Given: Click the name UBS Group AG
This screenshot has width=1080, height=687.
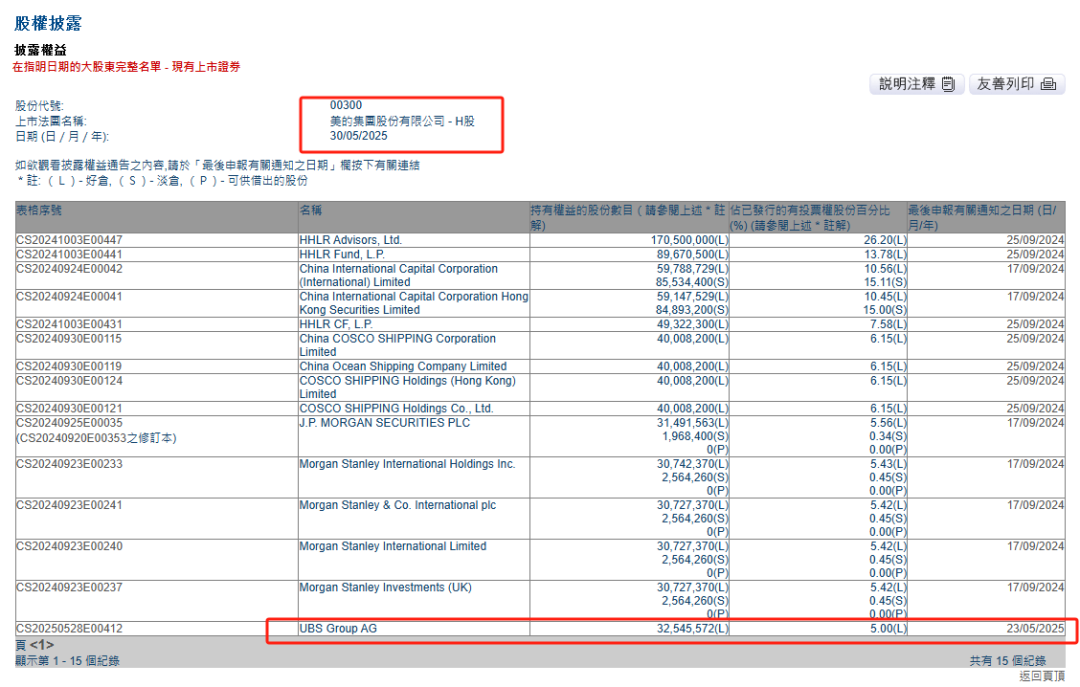Looking at the screenshot, I should coord(338,628).
